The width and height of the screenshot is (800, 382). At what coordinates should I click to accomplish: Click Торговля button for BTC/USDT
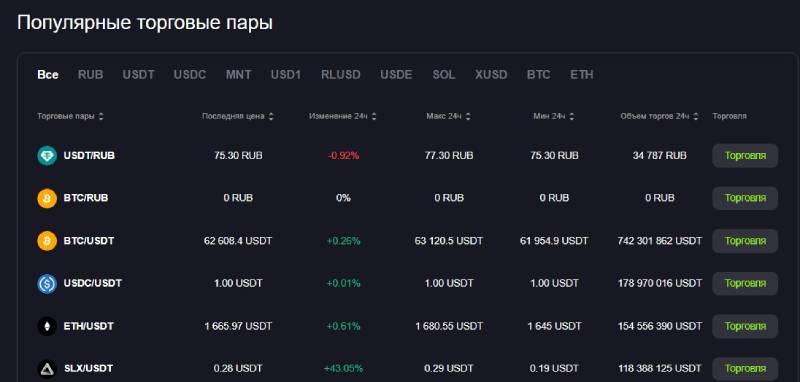coord(745,241)
